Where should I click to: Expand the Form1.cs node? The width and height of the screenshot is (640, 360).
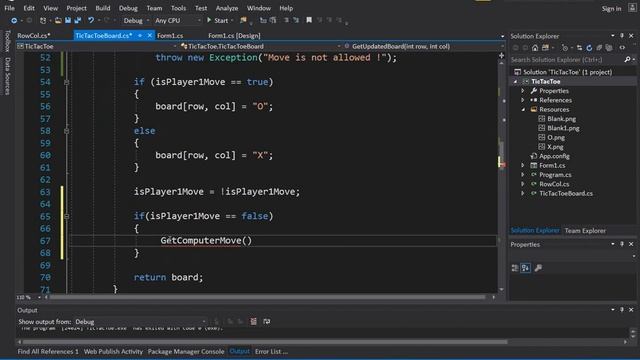pos(523,165)
